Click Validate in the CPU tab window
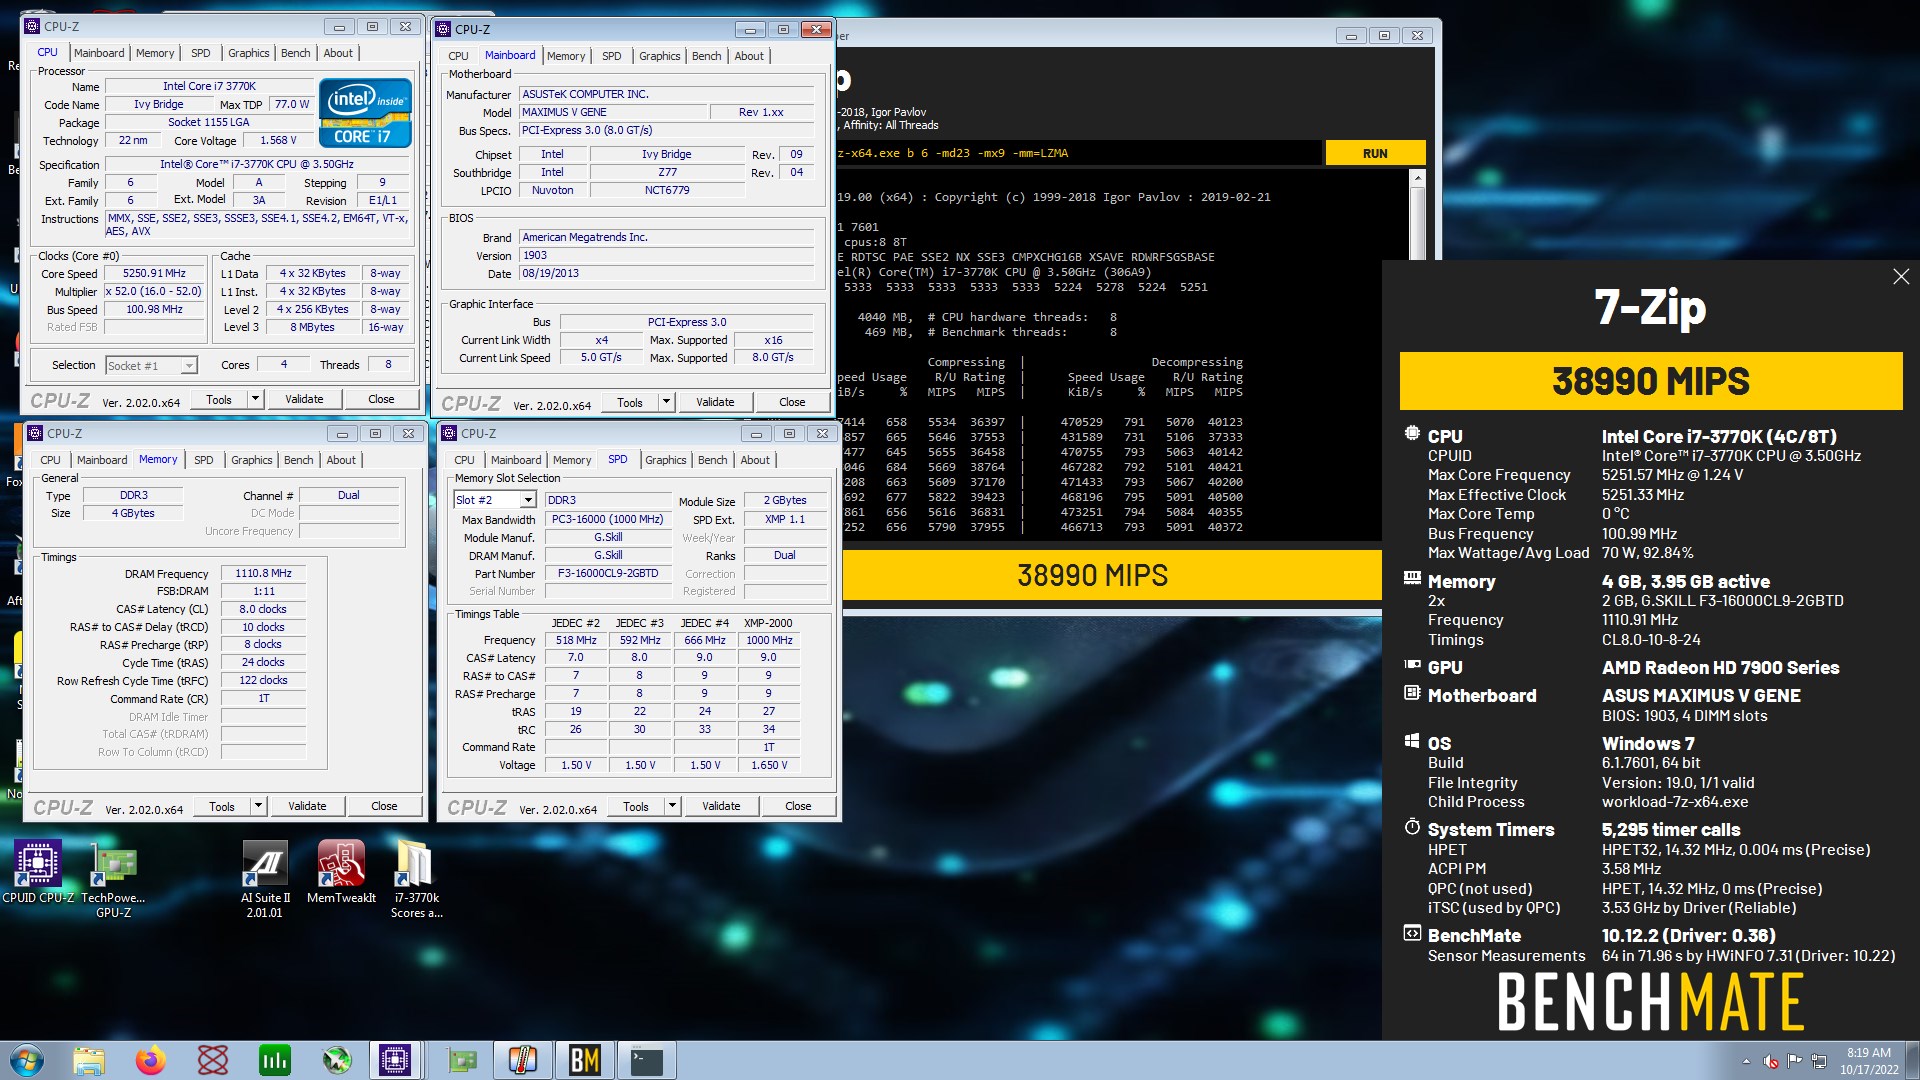This screenshot has height=1080, width=1920. [x=304, y=399]
